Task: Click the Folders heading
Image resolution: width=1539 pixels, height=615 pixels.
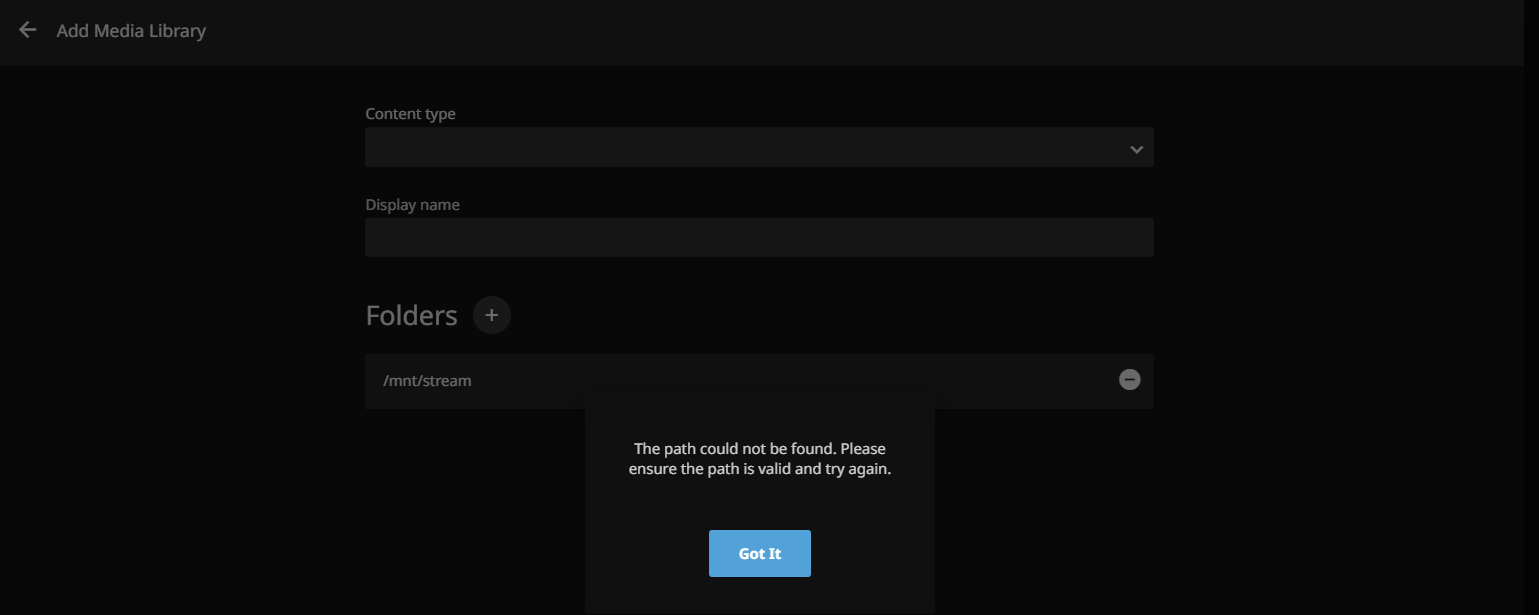Action: click(411, 316)
